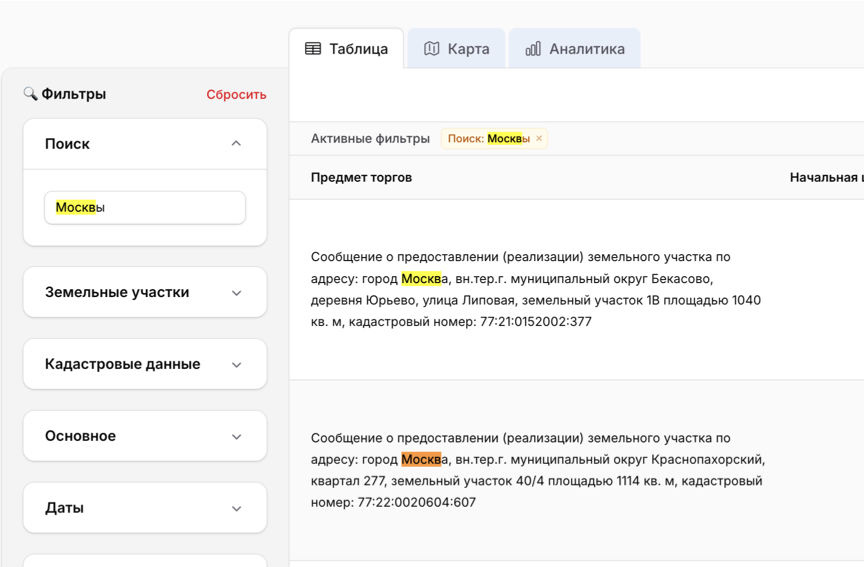Click the bar chart icon on Аналитика tab
Screen dimensions: 865x567
(x=533, y=49)
